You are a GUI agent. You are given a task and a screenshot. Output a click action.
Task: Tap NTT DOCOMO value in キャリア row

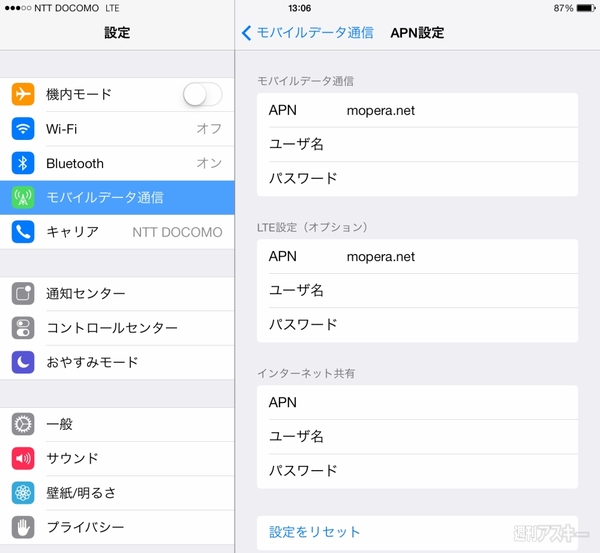click(177, 232)
